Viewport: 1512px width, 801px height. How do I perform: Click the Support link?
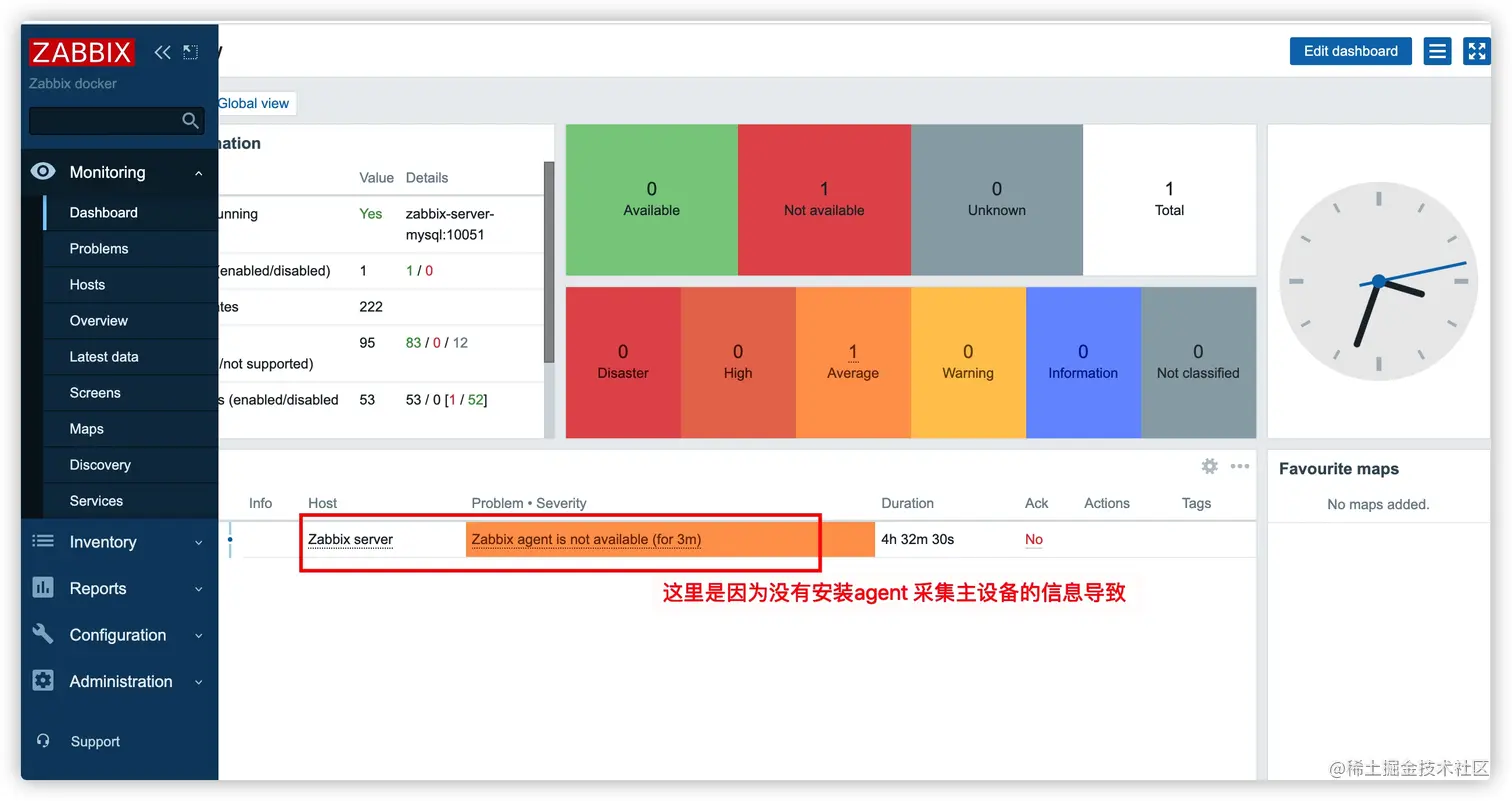point(95,741)
